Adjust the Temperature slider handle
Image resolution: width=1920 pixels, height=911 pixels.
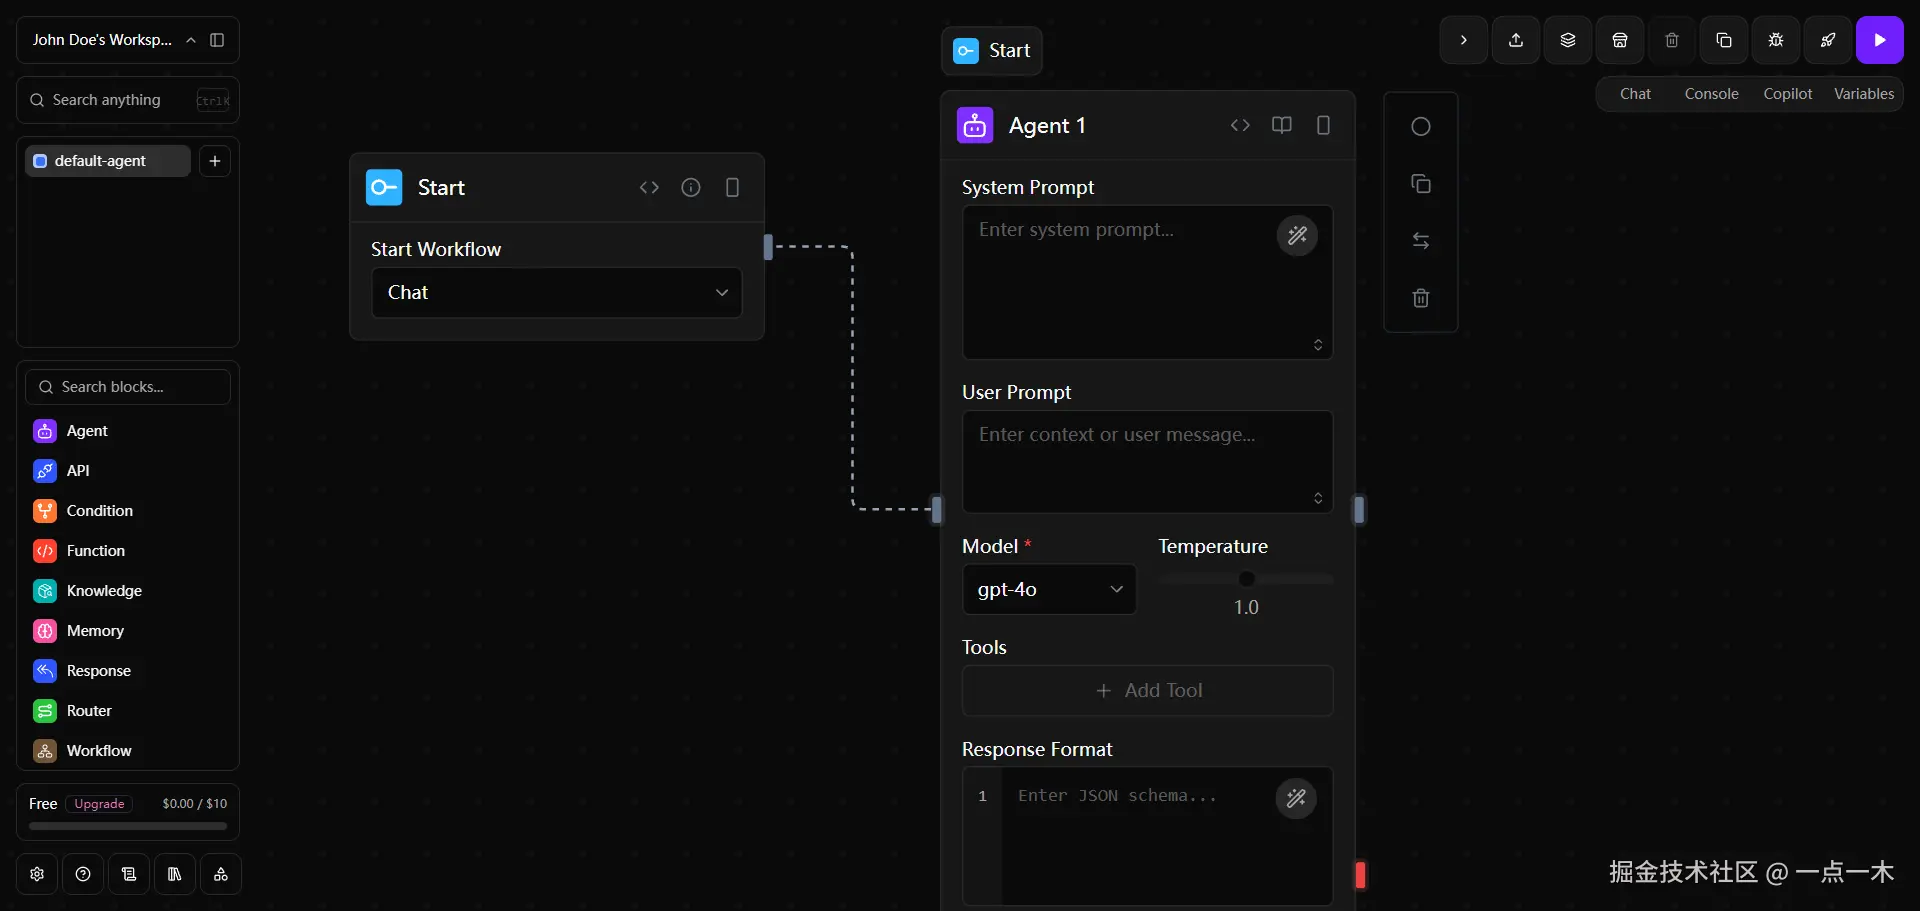point(1246,579)
